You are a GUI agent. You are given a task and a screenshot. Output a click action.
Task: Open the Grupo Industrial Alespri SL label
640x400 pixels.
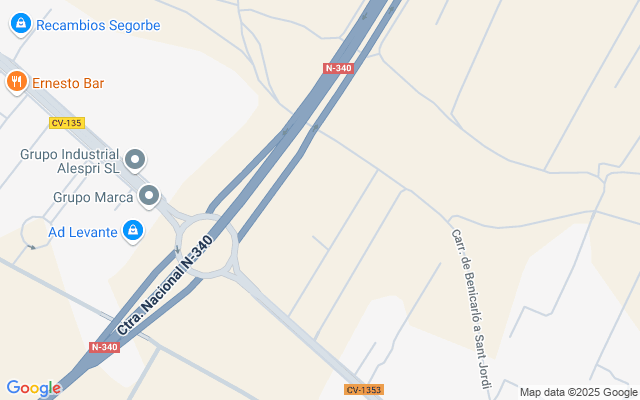click(70, 161)
